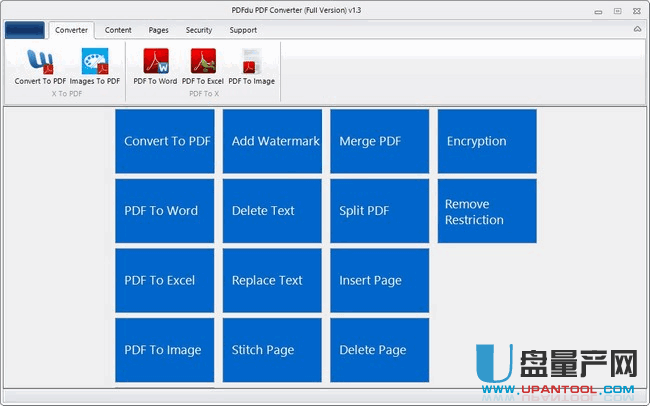This screenshot has width=650, height=406.
Task: Open the Merge PDF tile
Action: point(379,141)
